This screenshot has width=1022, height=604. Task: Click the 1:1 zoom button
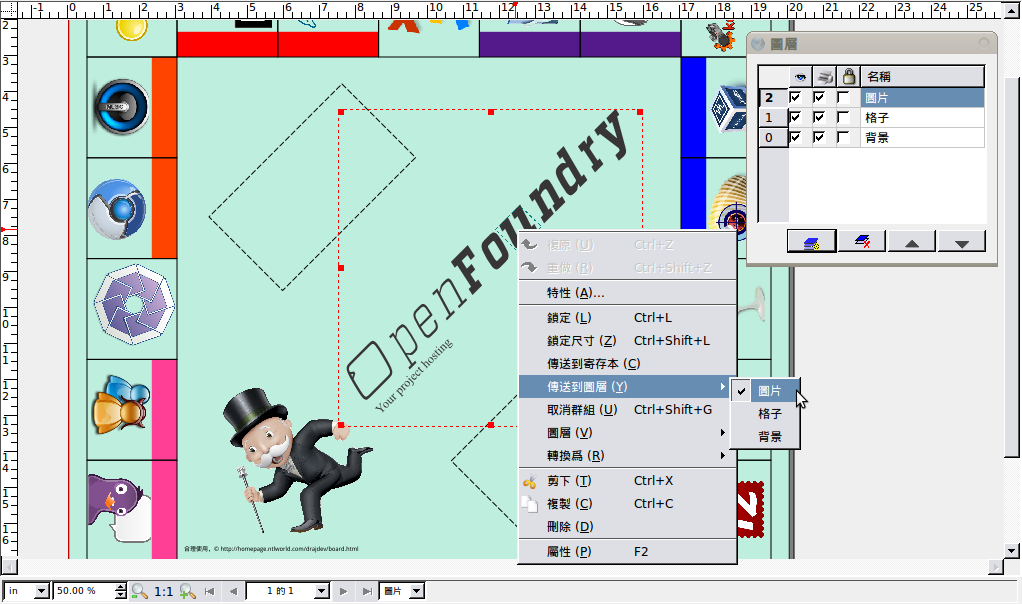click(x=163, y=591)
